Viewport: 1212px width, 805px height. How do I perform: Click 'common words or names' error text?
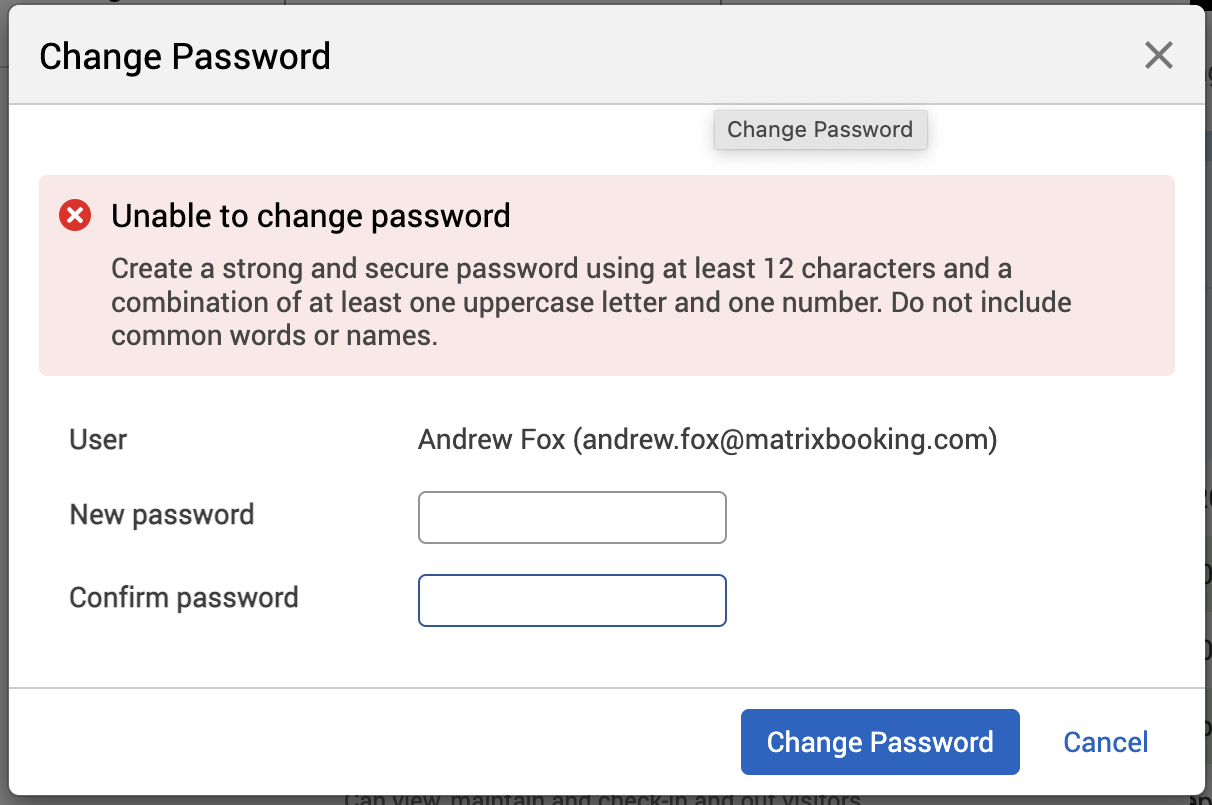(272, 336)
